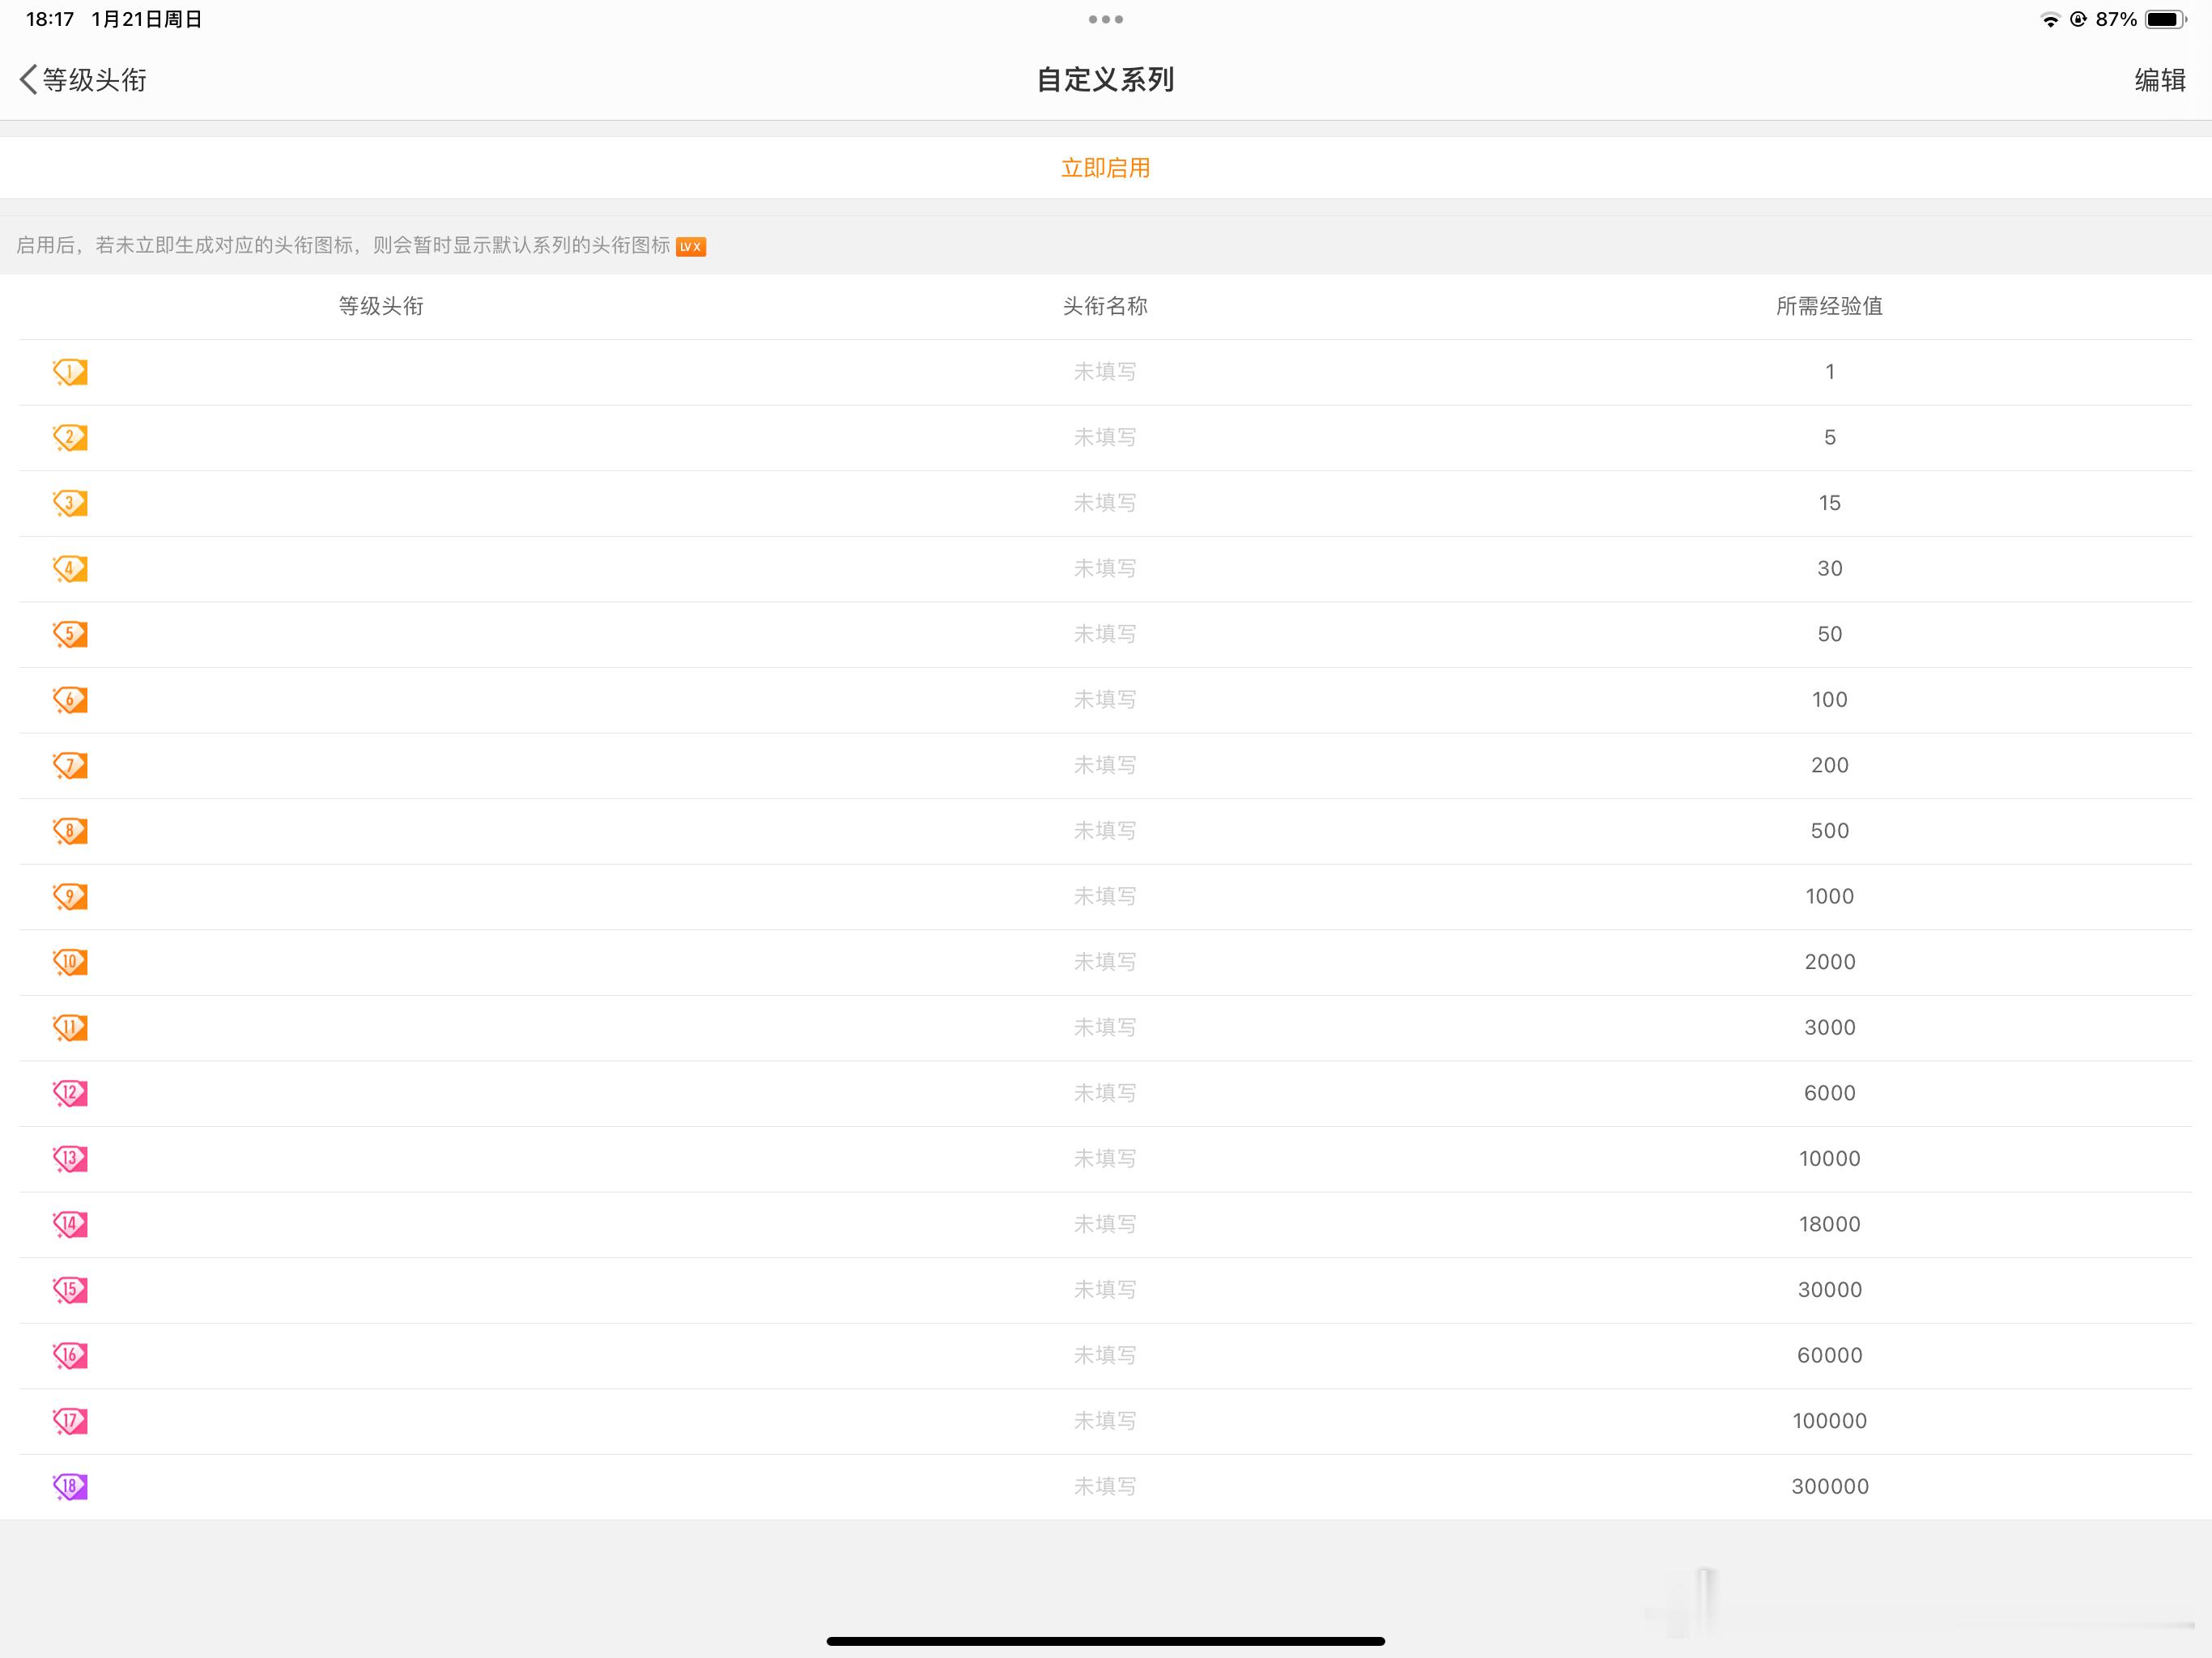Select the level 3 badge icon

(x=70, y=503)
